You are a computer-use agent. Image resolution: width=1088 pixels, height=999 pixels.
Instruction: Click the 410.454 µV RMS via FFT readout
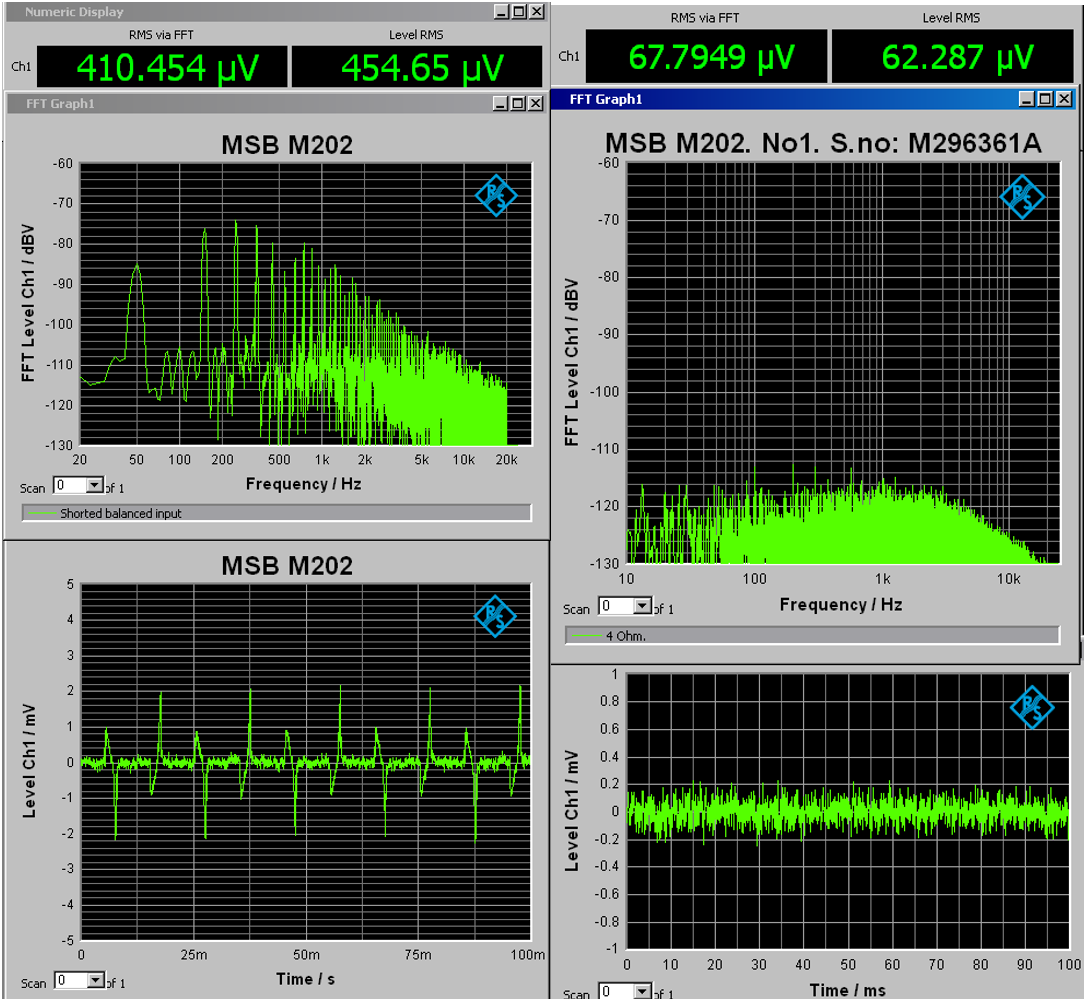[x=167, y=67]
